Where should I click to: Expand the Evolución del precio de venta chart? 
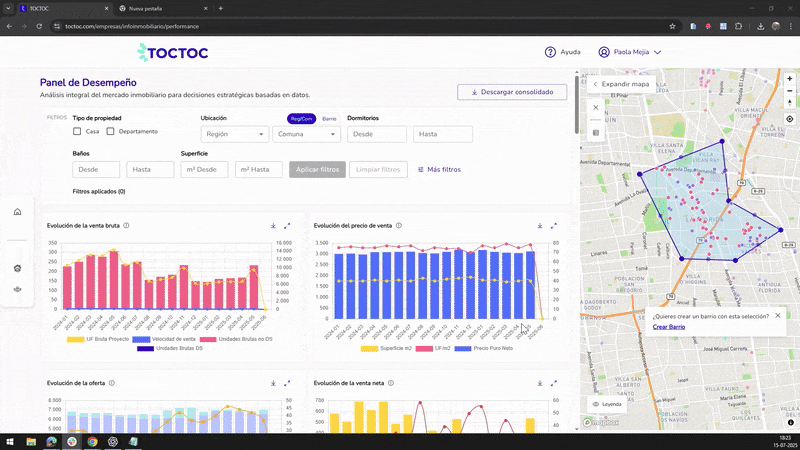[x=554, y=226]
